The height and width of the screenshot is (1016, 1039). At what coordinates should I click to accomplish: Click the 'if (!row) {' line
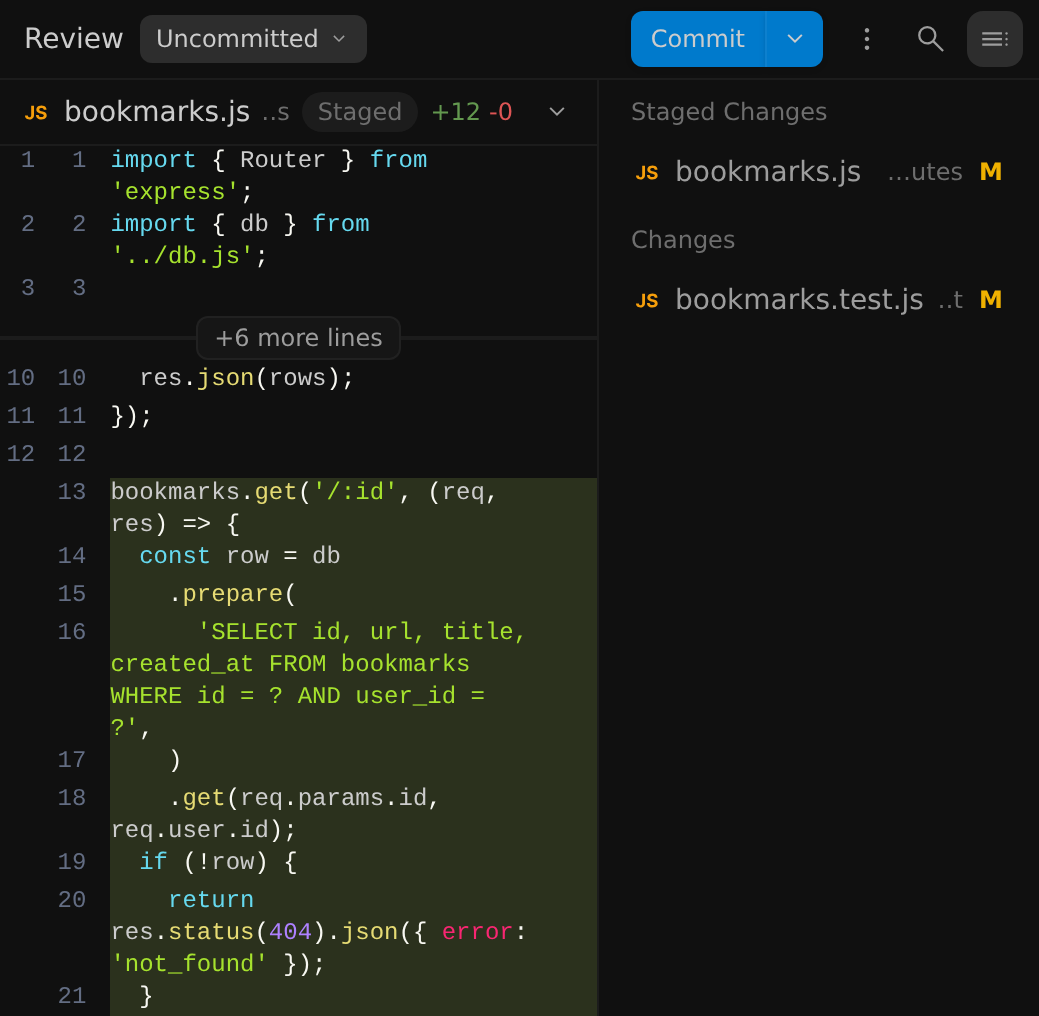click(x=218, y=862)
